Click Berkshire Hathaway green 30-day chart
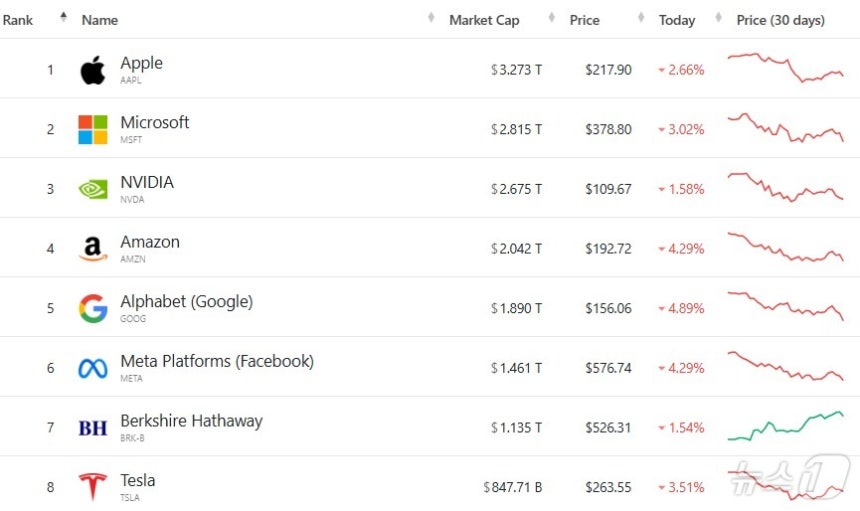This screenshot has width=860, height=511. pyautogui.click(x=785, y=426)
